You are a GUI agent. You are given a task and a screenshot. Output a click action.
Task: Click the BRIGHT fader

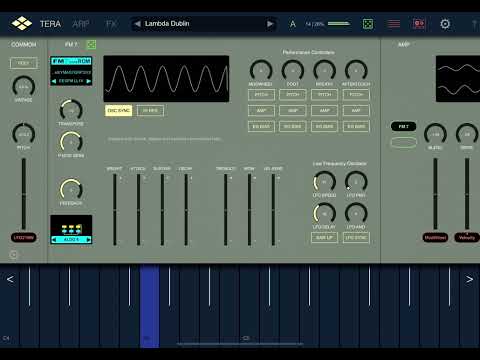(x=115, y=210)
